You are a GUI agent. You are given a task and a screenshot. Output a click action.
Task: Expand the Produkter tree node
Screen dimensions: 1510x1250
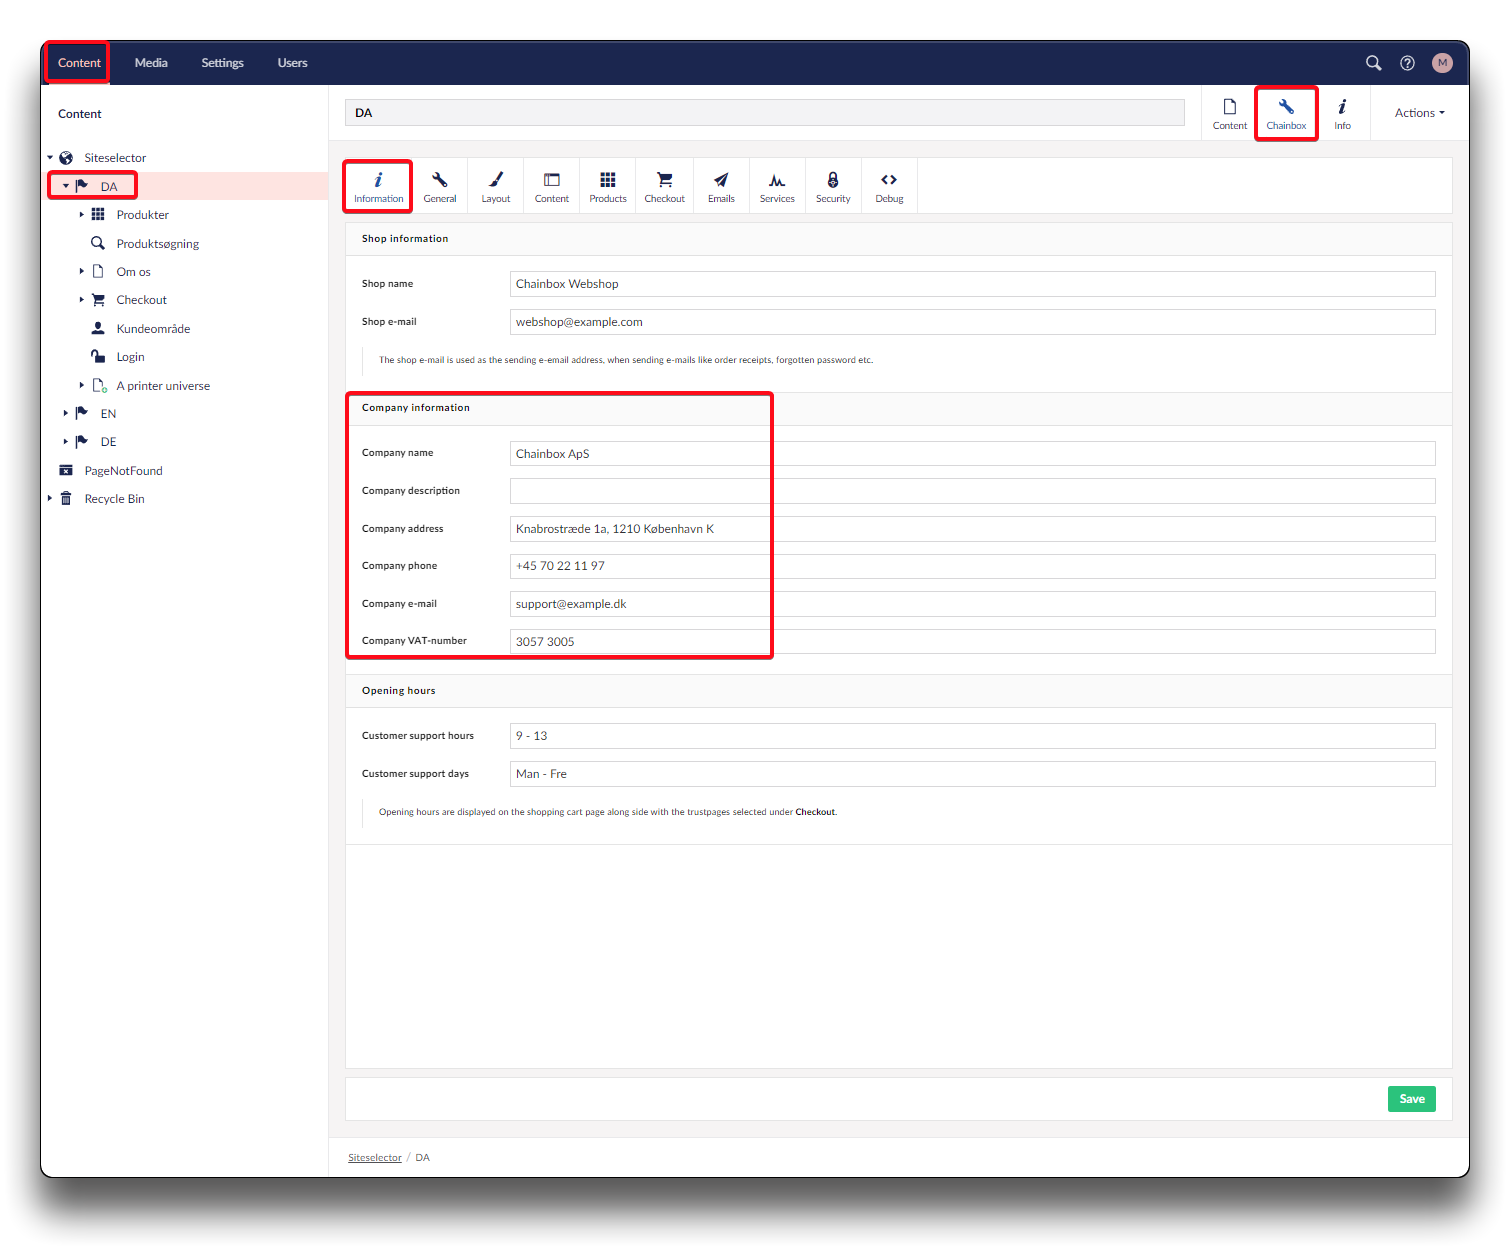[x=82, y=215]
